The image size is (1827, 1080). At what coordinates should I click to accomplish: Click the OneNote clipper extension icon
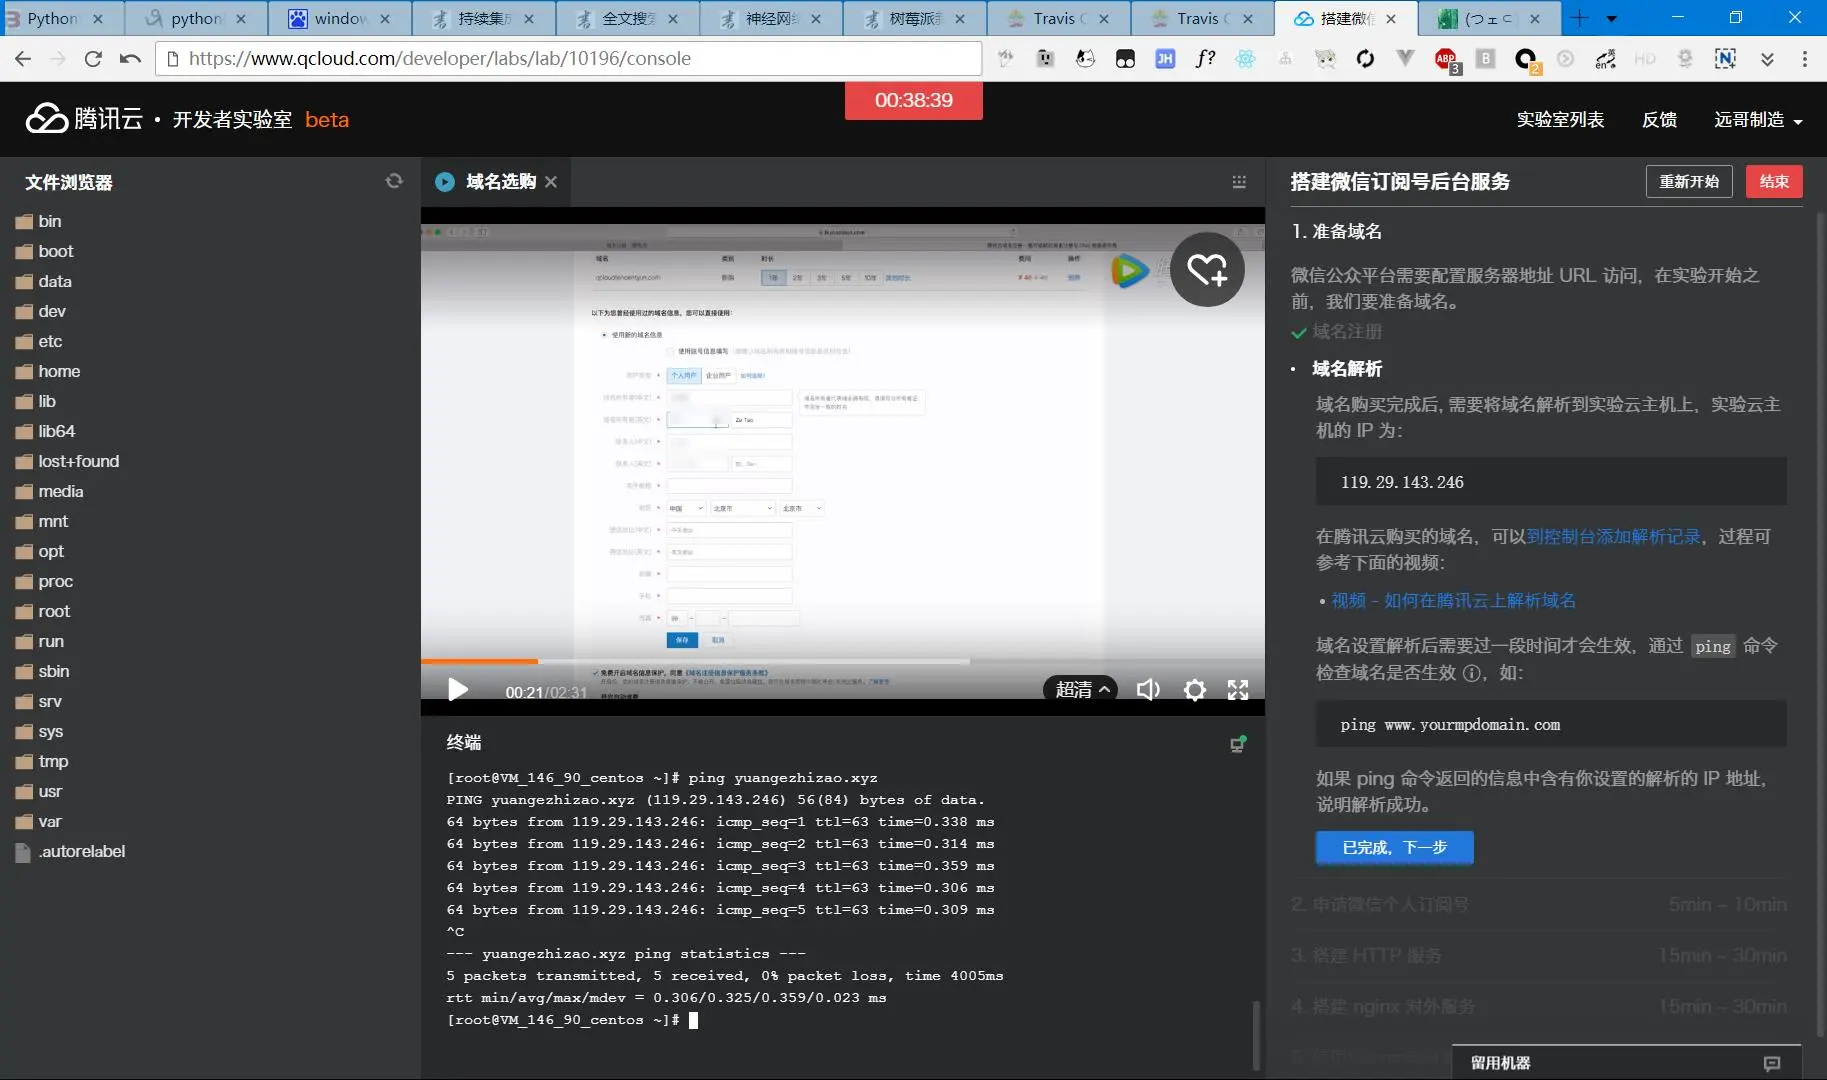click(1725, 59)
